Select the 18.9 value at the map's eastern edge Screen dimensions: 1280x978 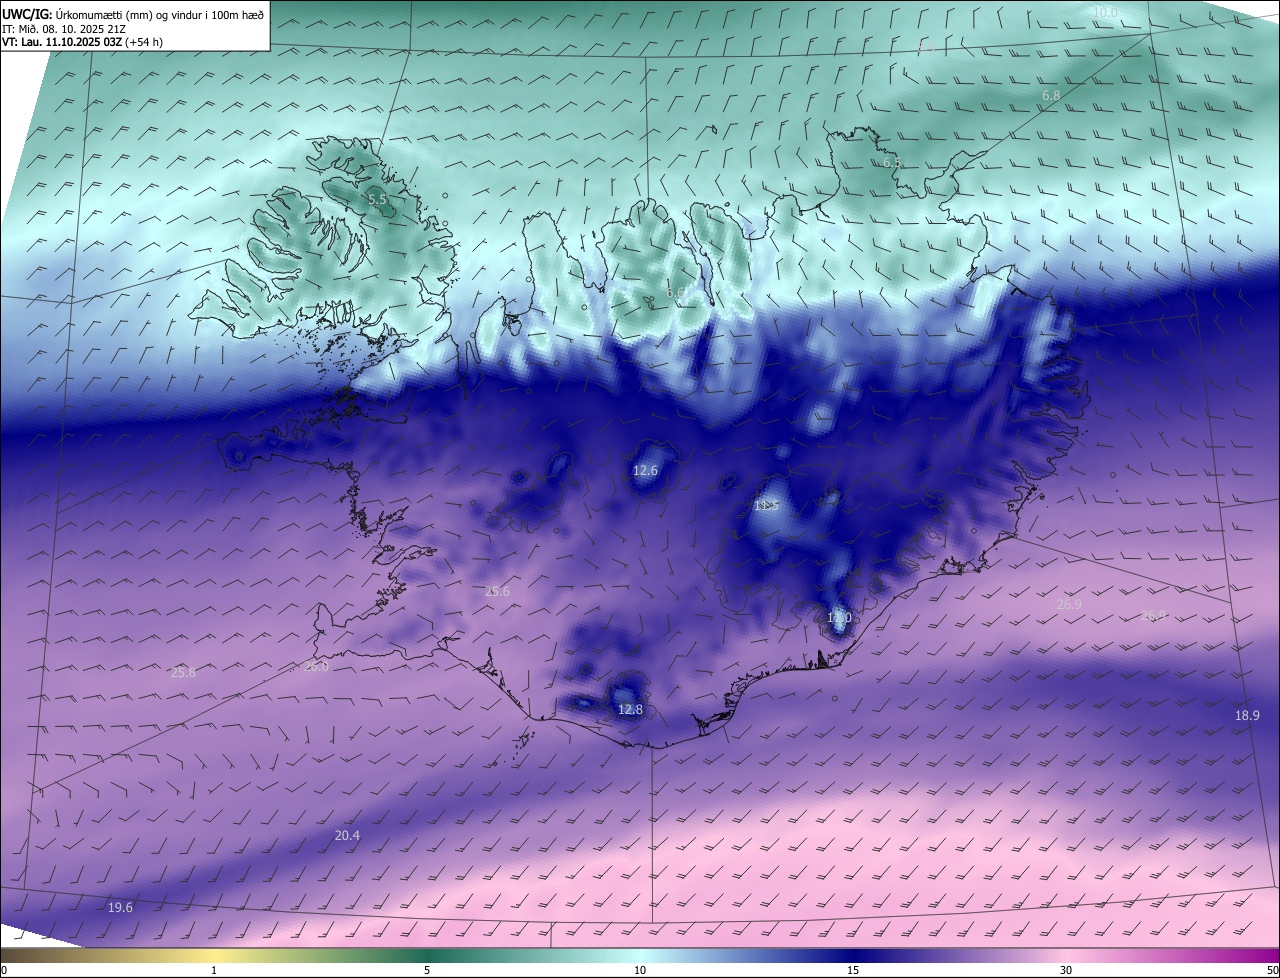click(x=1247, y=715)
